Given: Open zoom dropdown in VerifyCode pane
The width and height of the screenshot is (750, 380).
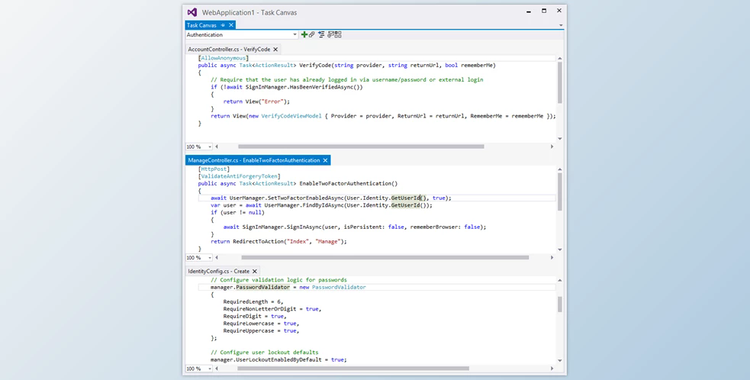Looking at the screenshot, I should tap(210, 147).
